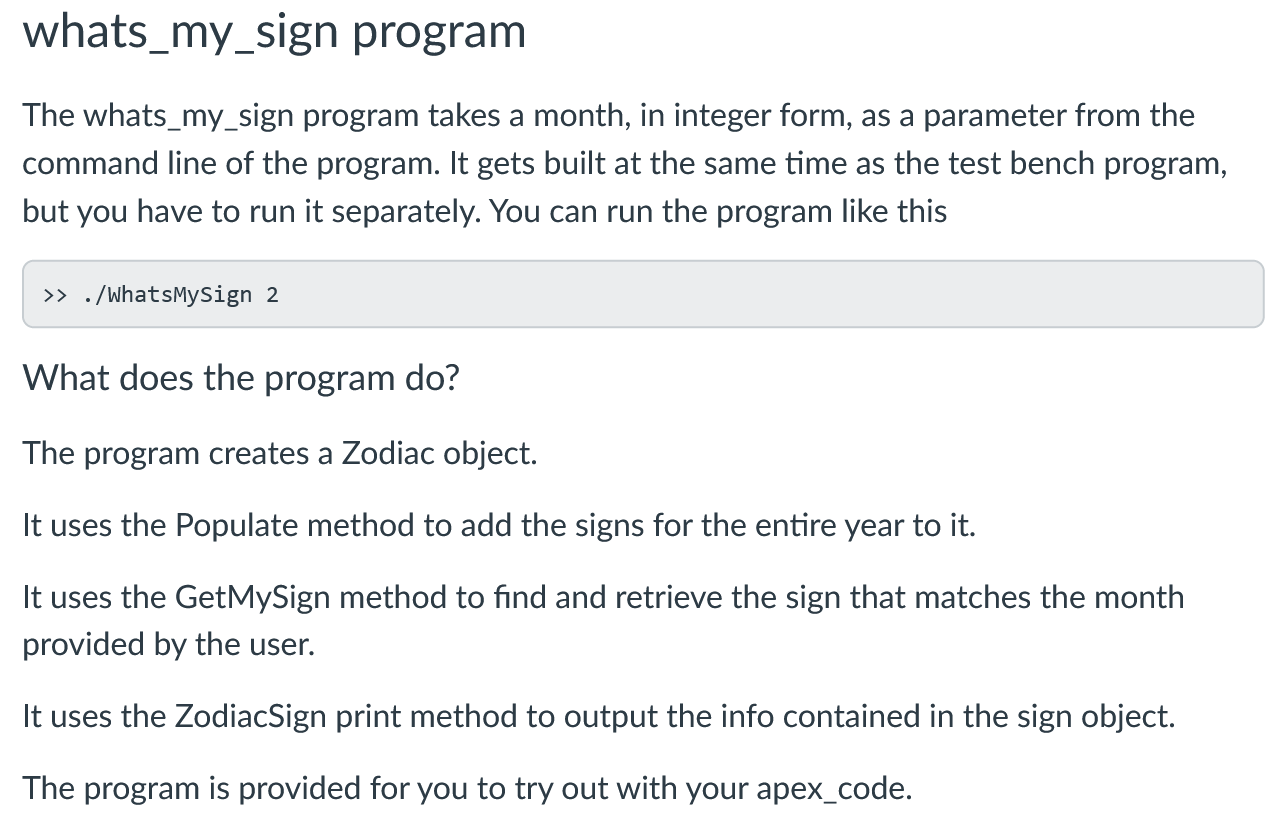
Task: Click the phrase 'provided by the user.'
Action: point(169,645)
